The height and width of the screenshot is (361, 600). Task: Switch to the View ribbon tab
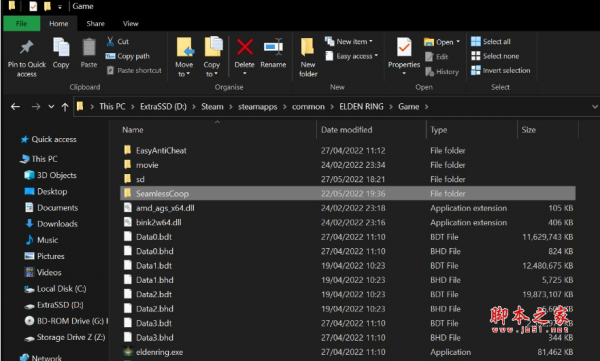(x=130, y=23)
